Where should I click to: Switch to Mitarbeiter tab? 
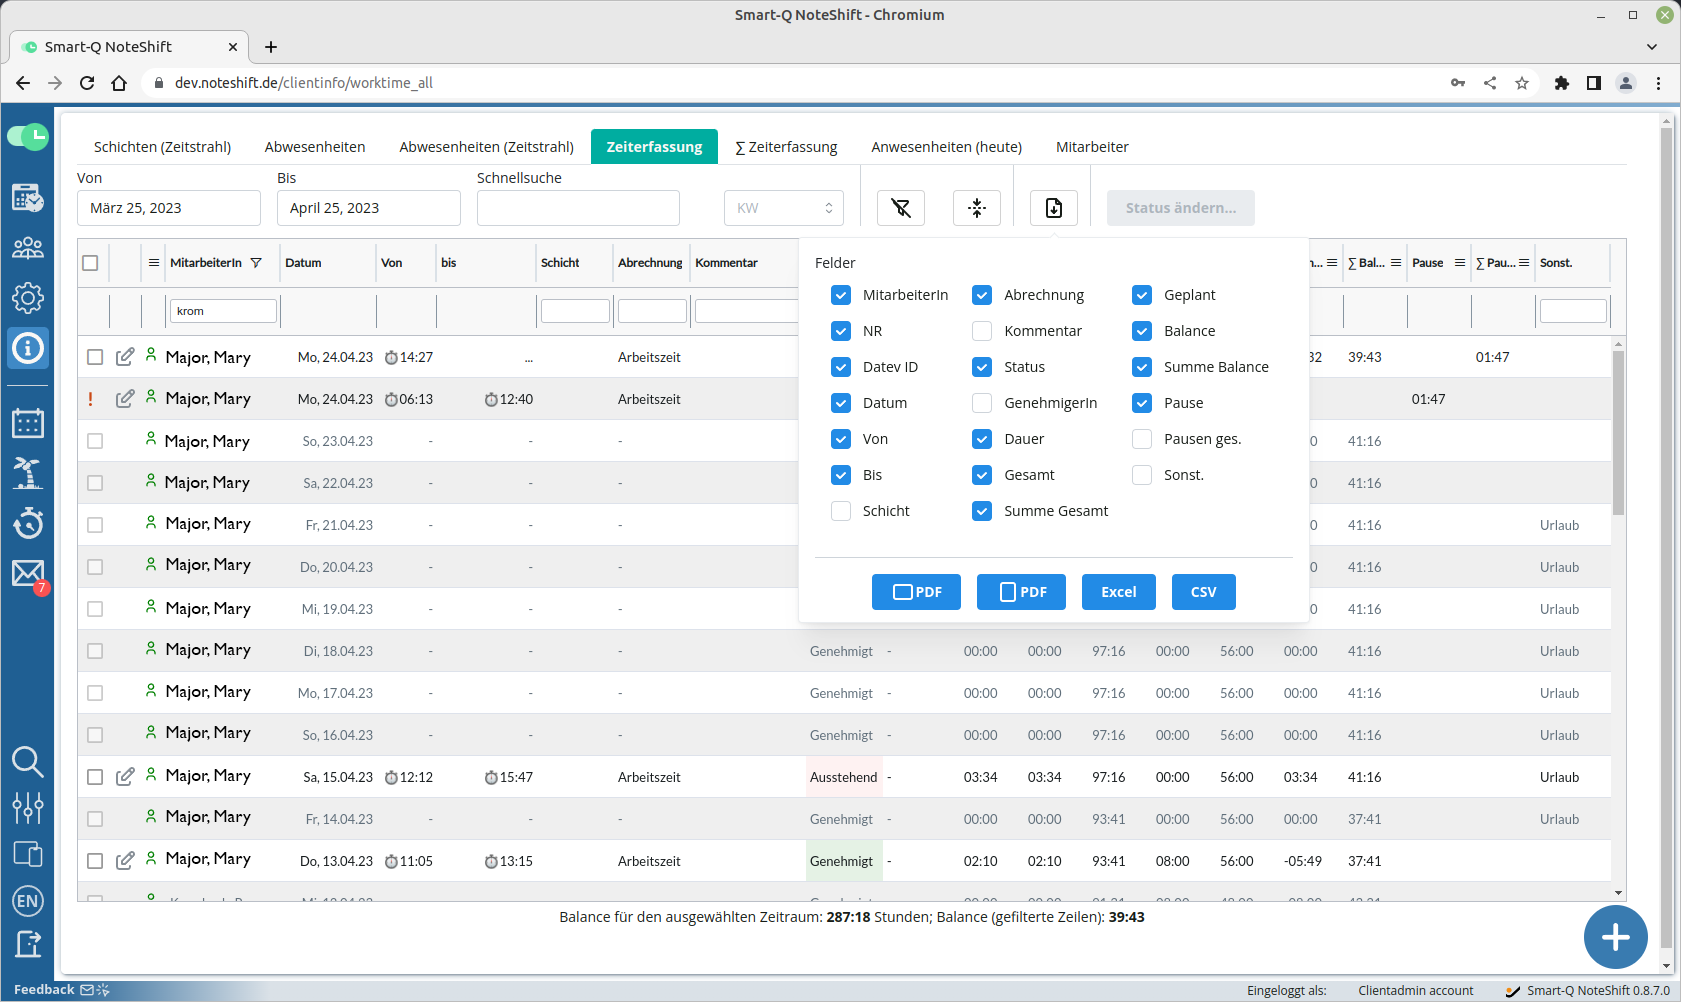(x=1092, y=147)
